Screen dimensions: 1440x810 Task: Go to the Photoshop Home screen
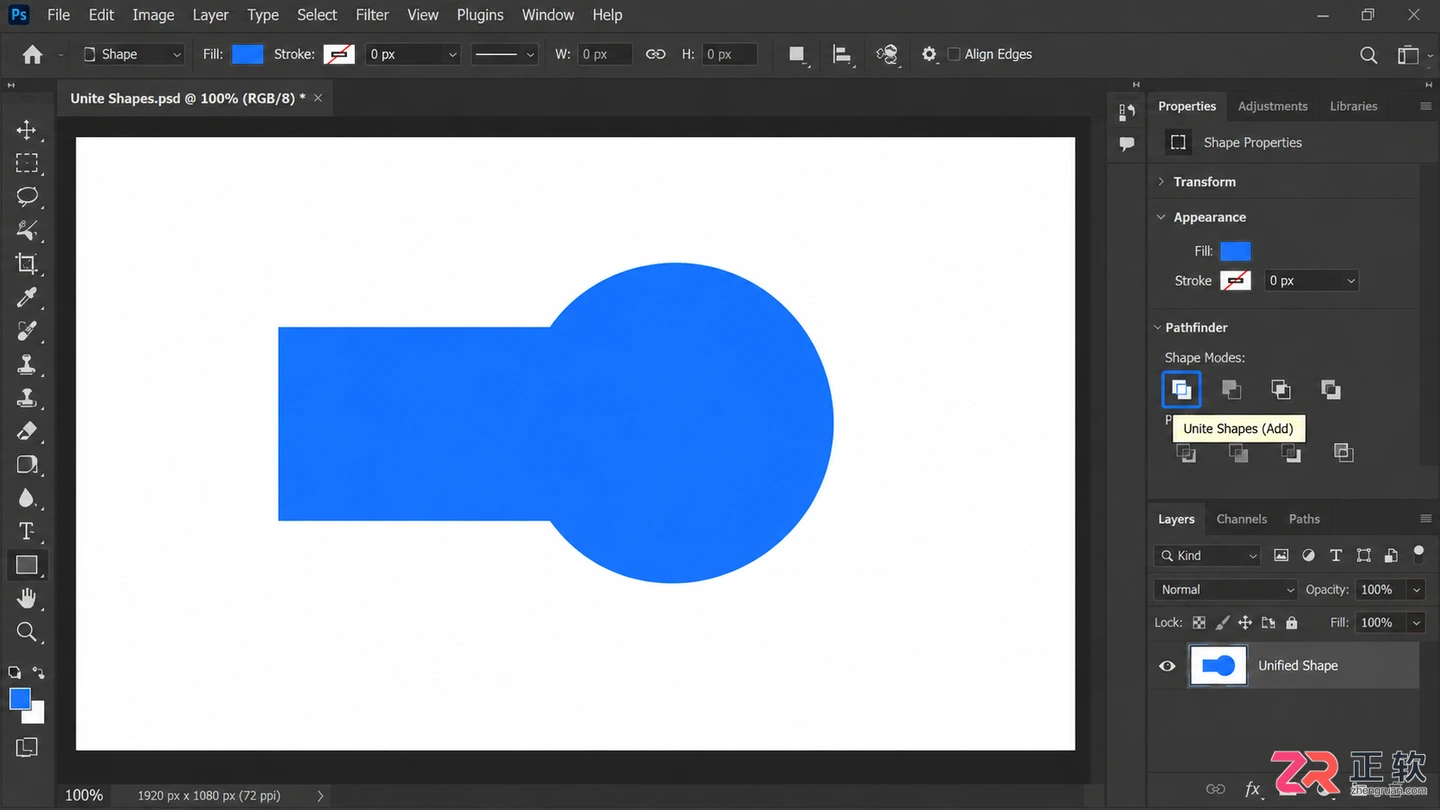coord(32,55)
